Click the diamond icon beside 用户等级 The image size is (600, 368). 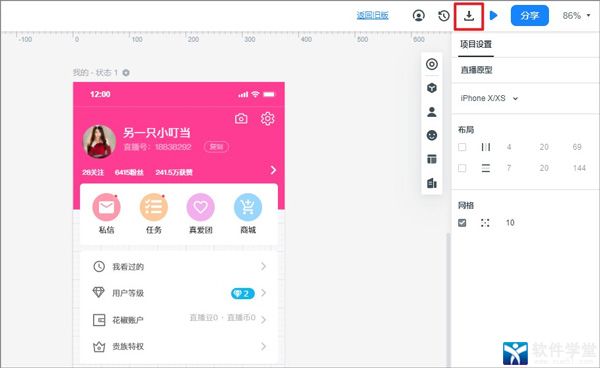pyautogui.click(x=99, y=293)
